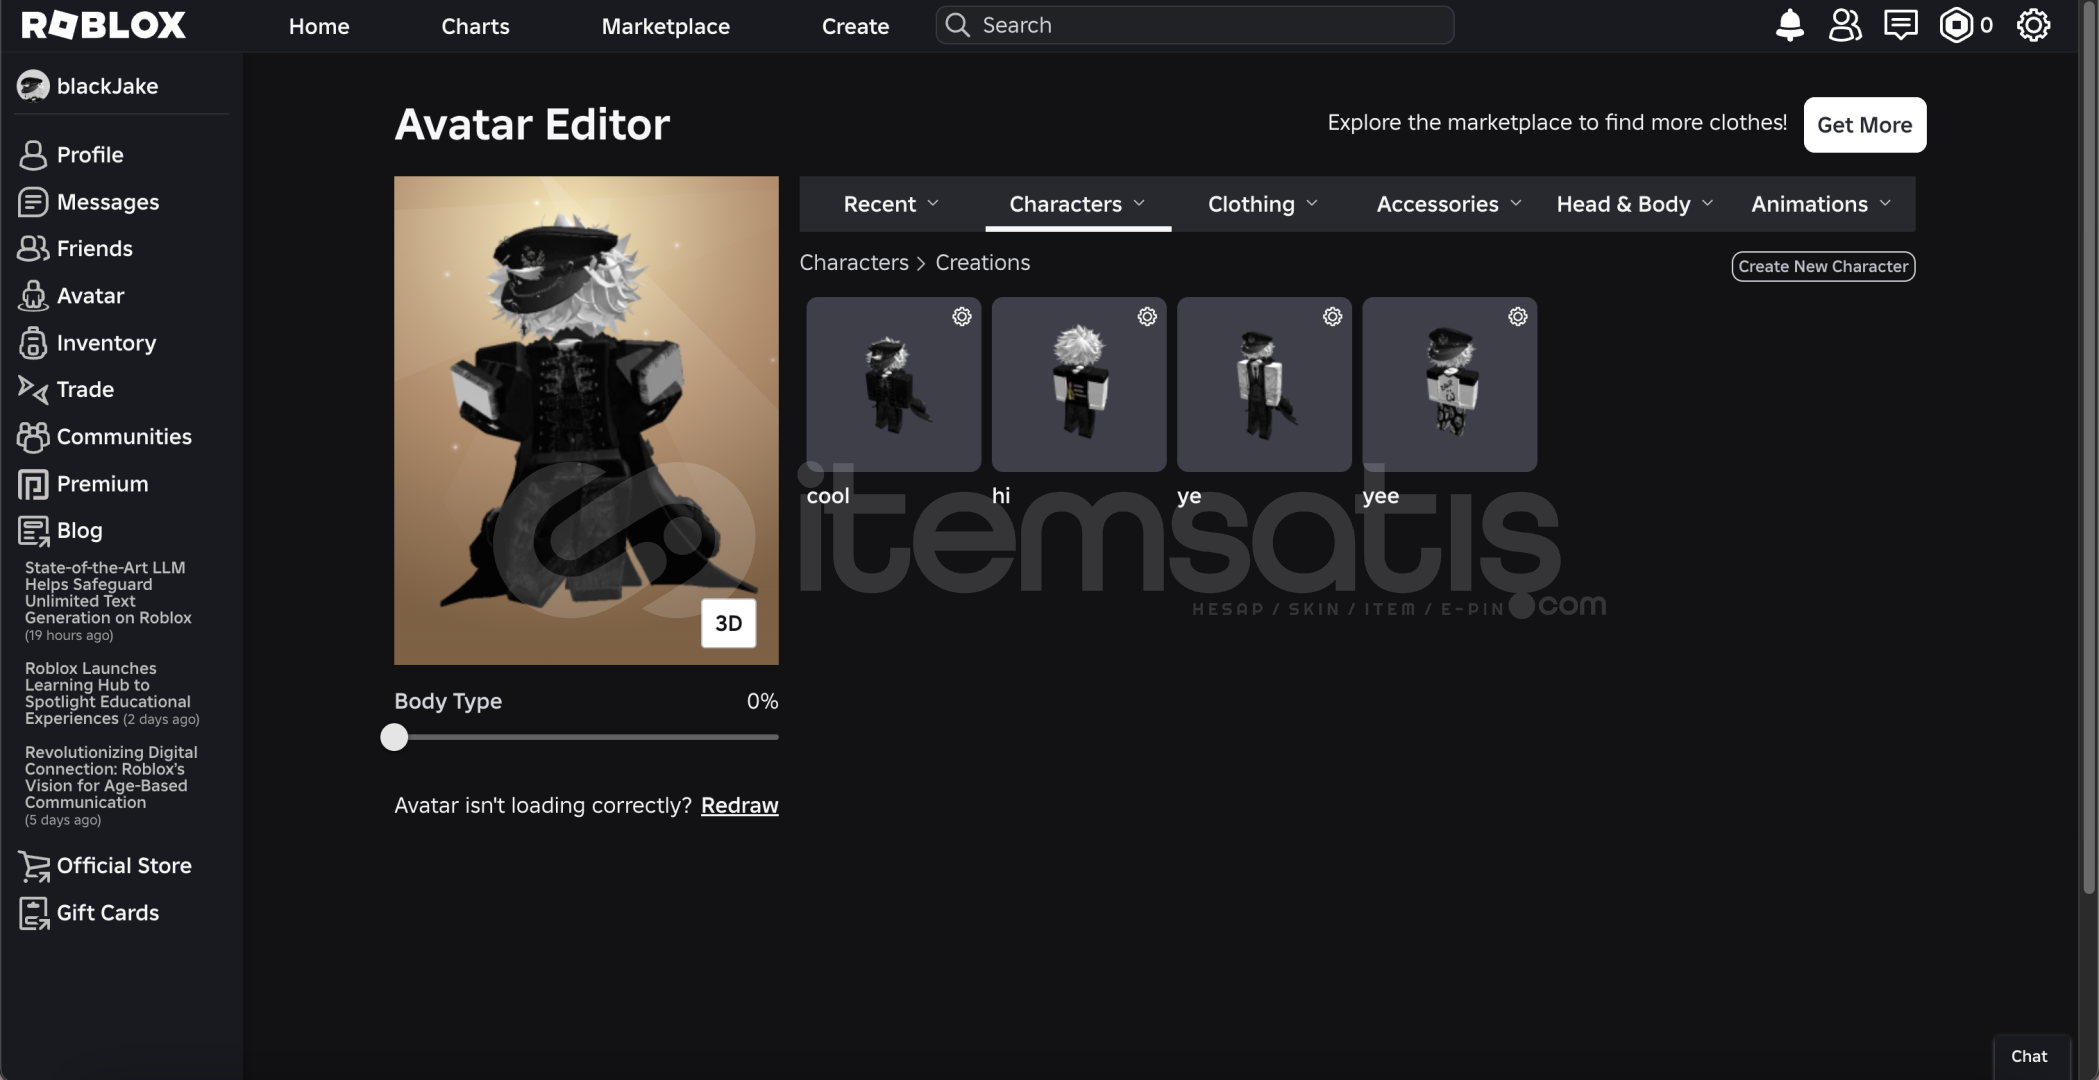Open Roblox Launches Learning Hub blog post

(111, 693)
